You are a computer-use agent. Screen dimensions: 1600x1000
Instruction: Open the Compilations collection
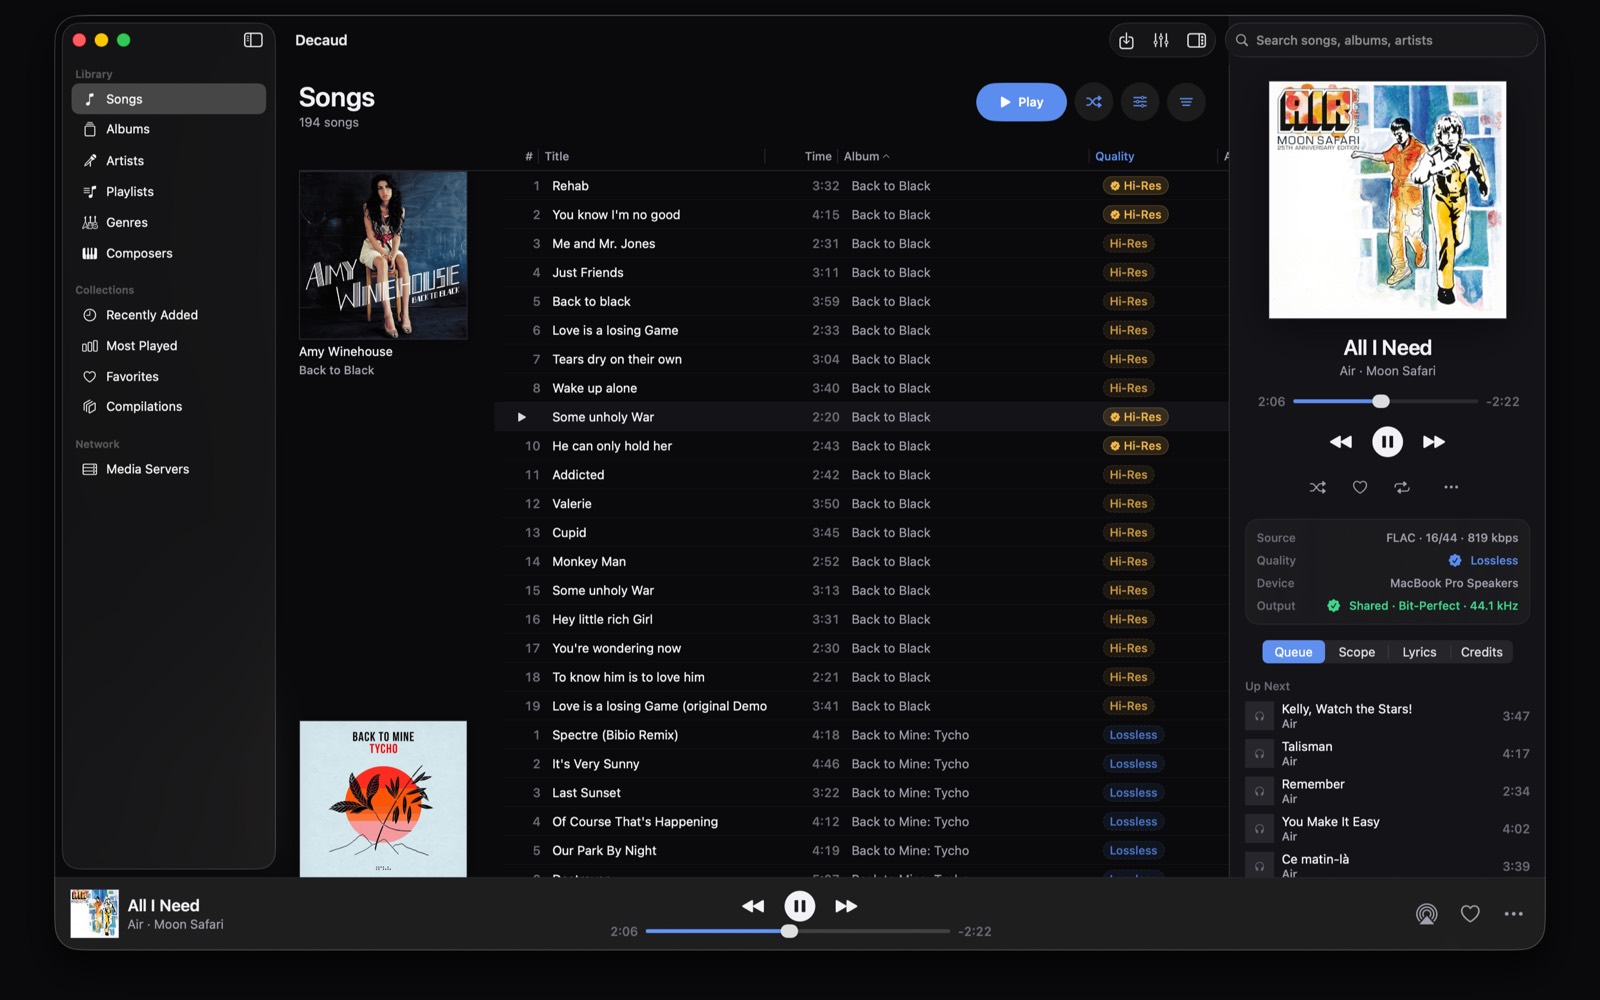pyautogui.click(x=169, y=407)
